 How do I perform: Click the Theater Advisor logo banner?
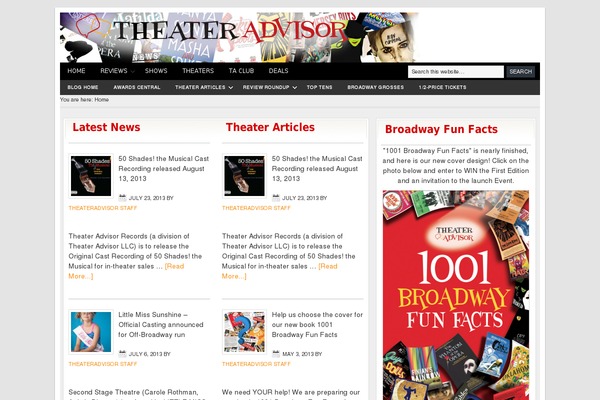click(x=240, y=37)
